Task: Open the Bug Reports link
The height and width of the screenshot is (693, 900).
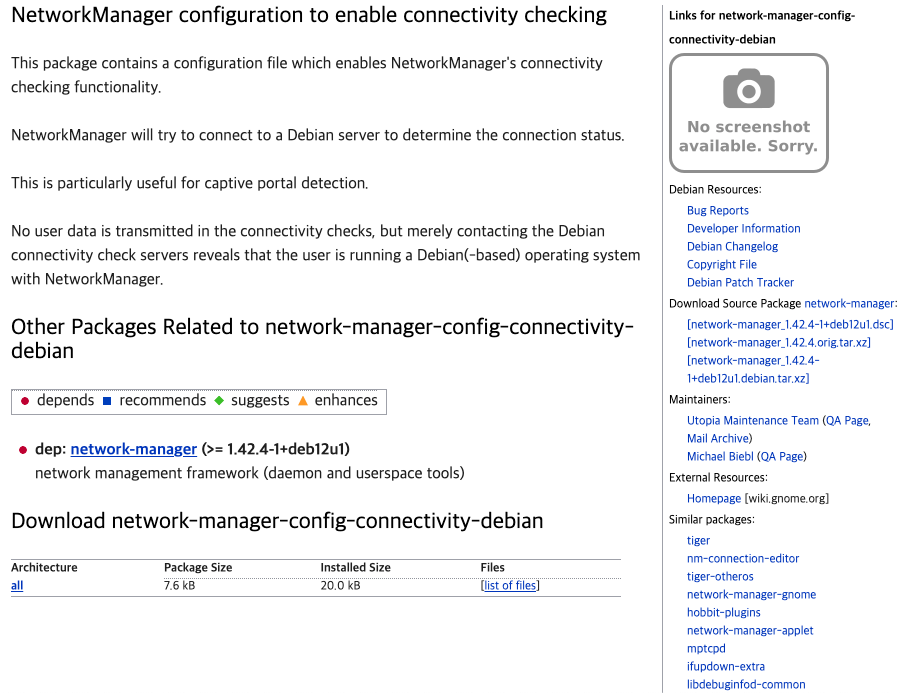Action: coord(717,211)
